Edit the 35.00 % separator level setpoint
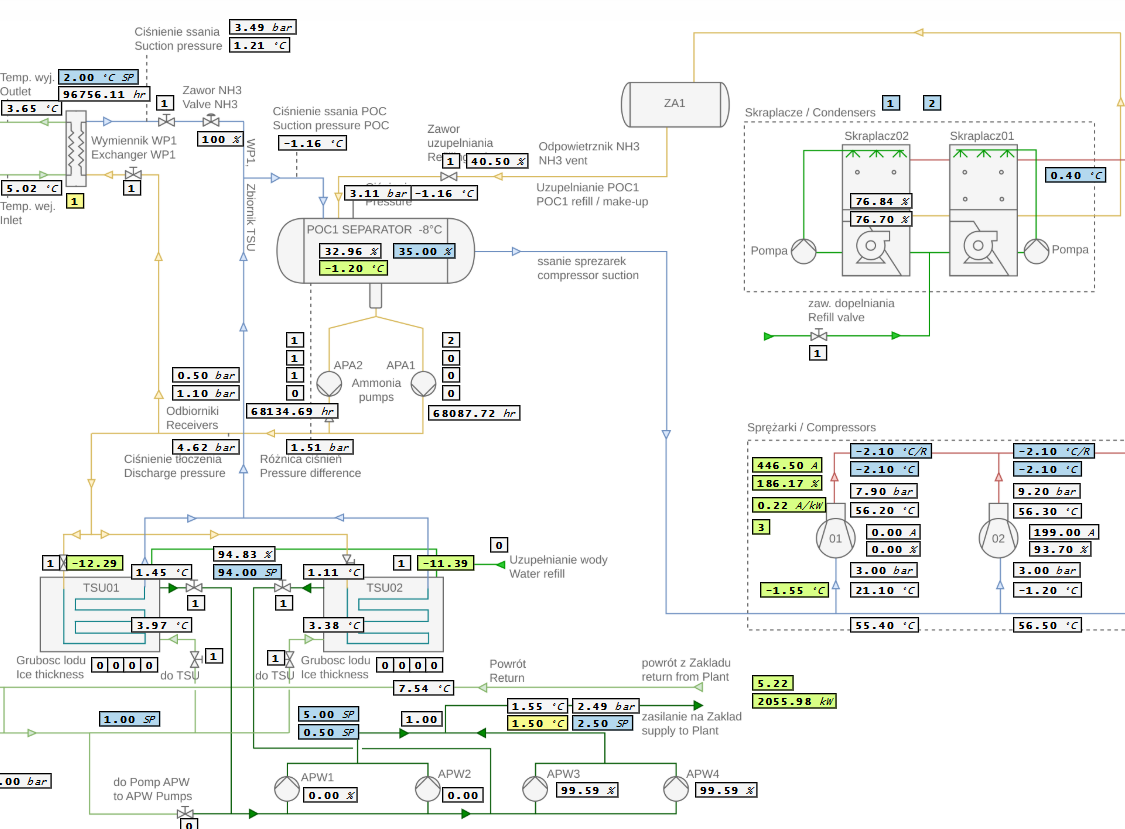1125x829 pixels. (x=421, y=251)
